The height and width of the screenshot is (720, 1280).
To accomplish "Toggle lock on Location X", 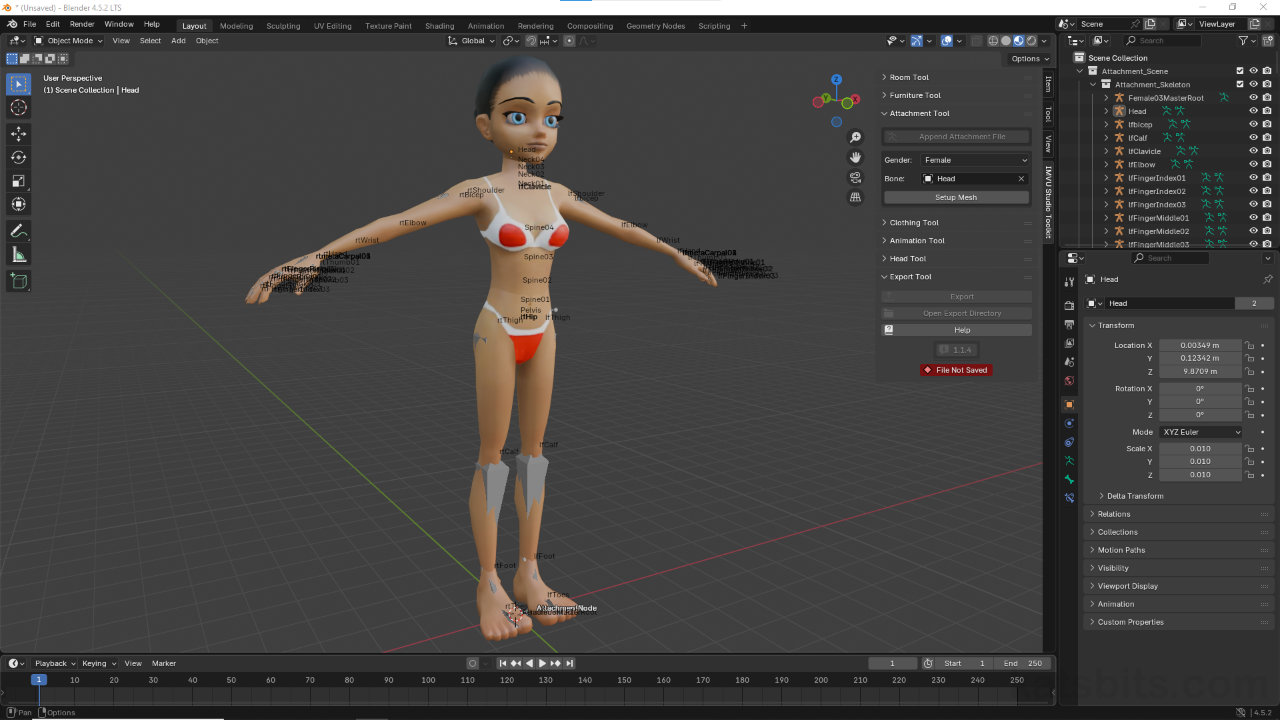I will [x=1249, y=345].
